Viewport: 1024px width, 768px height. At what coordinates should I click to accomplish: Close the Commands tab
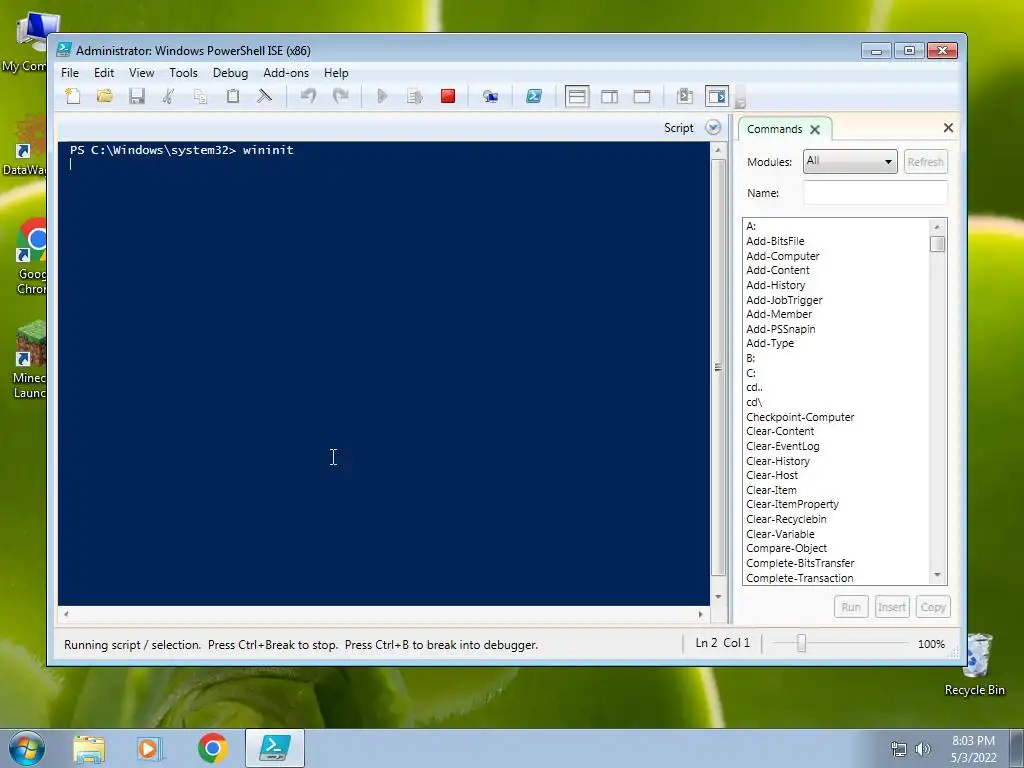[x=815, y=129]
